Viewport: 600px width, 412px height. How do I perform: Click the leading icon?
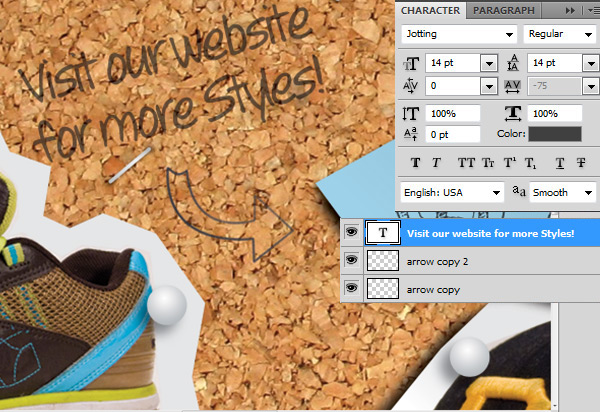tap(513, 63)
